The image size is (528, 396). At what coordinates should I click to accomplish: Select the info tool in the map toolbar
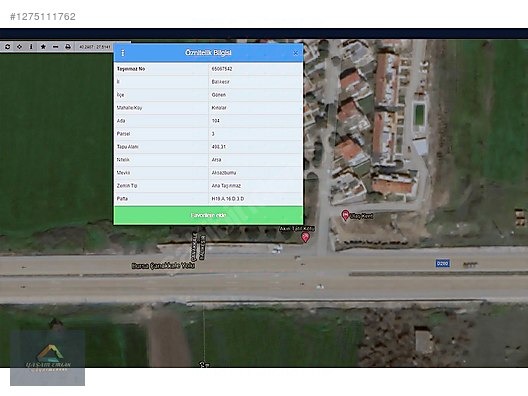coord(31,46)
